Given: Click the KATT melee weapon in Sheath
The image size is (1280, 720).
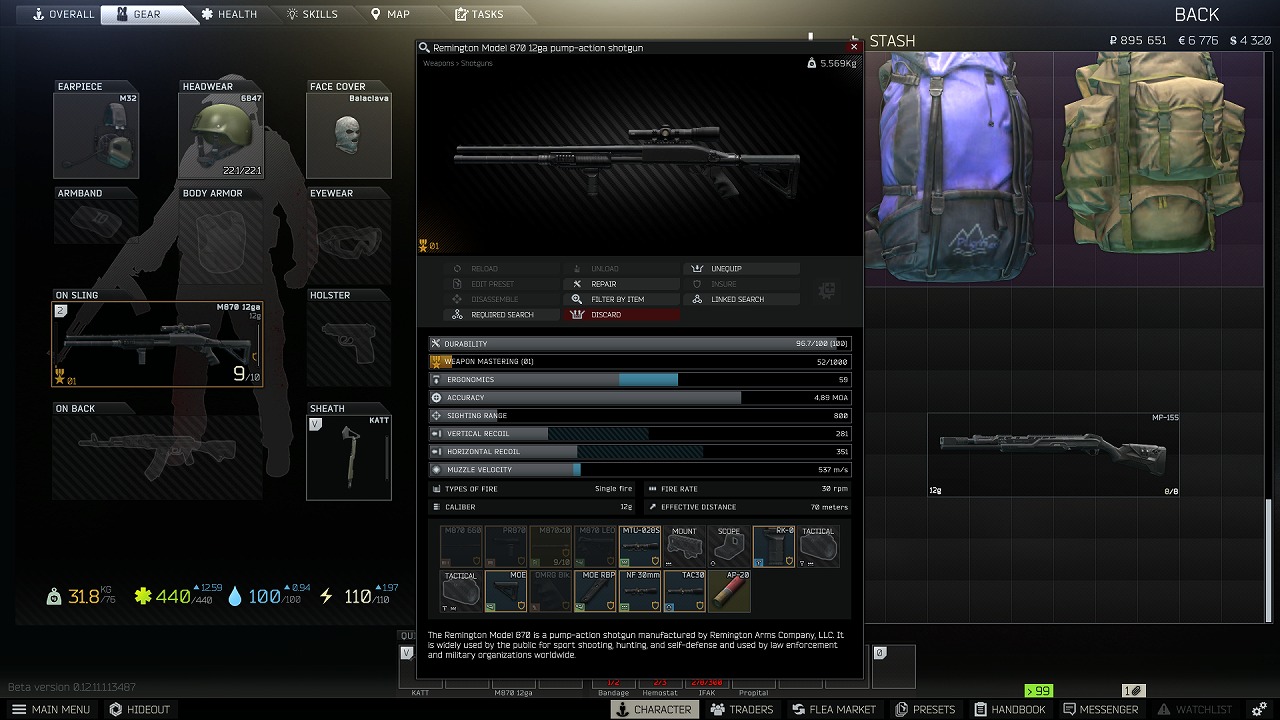Looking at the screenshot, I should click(x=348, y=457).
